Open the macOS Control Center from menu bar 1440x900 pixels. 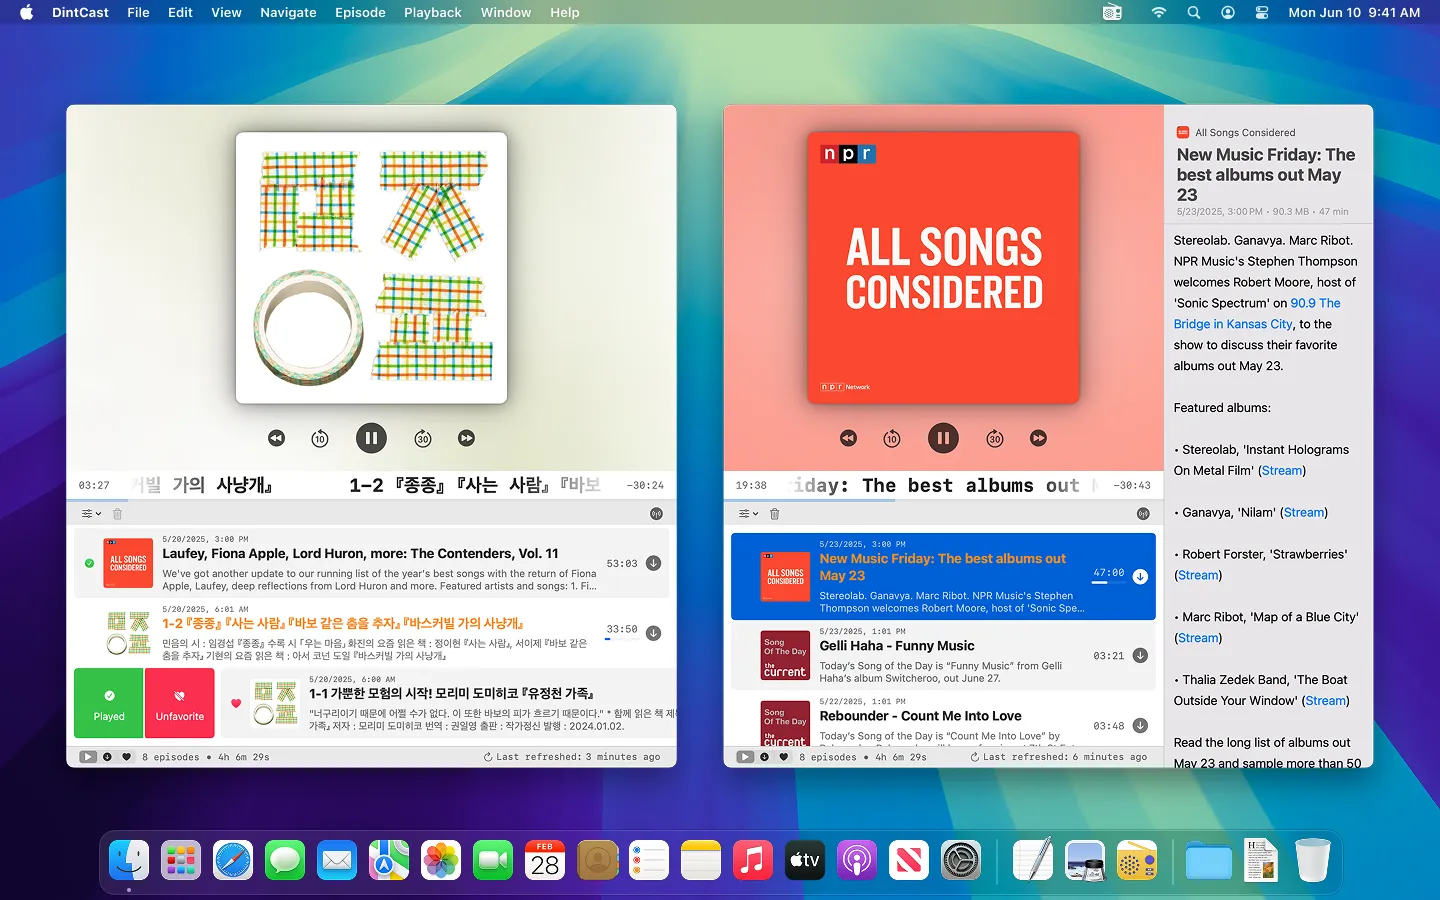(1262, 12)
